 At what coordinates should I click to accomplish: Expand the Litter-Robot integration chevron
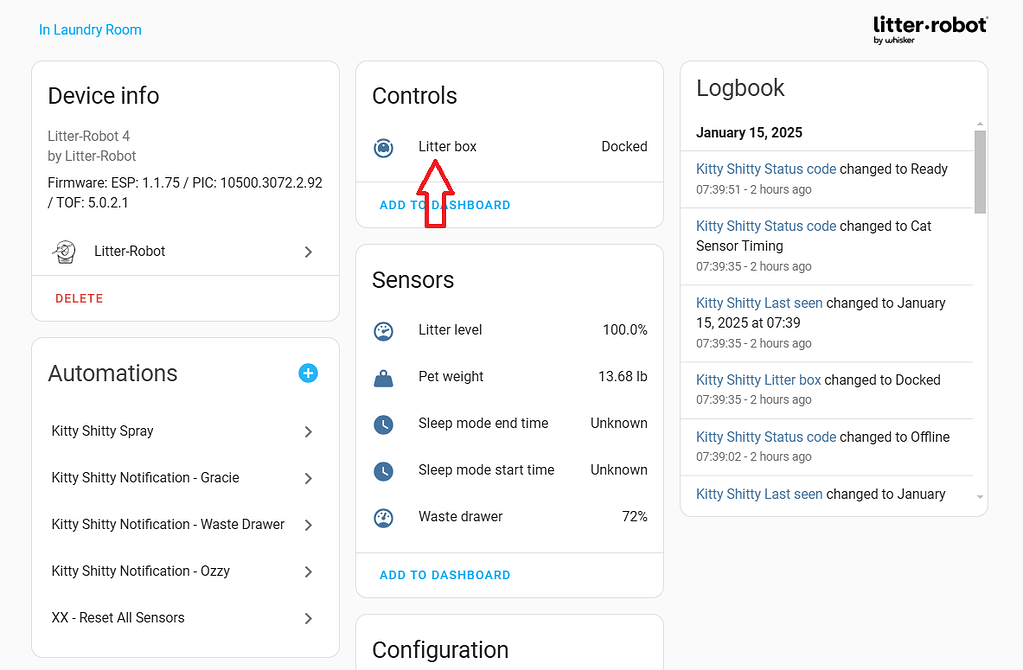click(x=308, y=252)
